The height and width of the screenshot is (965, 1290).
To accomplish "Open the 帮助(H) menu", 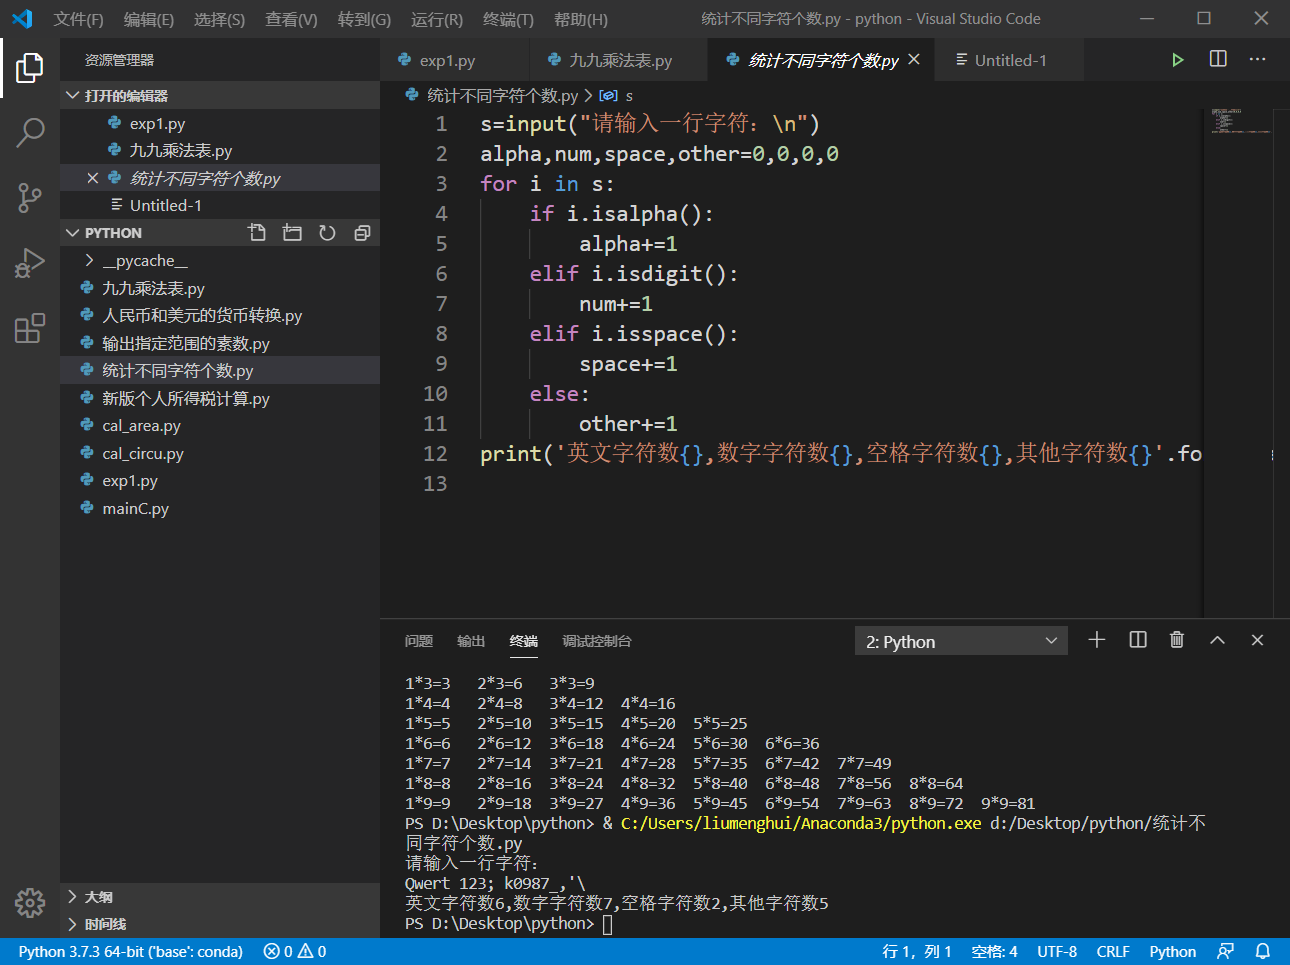I will click(x=580, y=19).
